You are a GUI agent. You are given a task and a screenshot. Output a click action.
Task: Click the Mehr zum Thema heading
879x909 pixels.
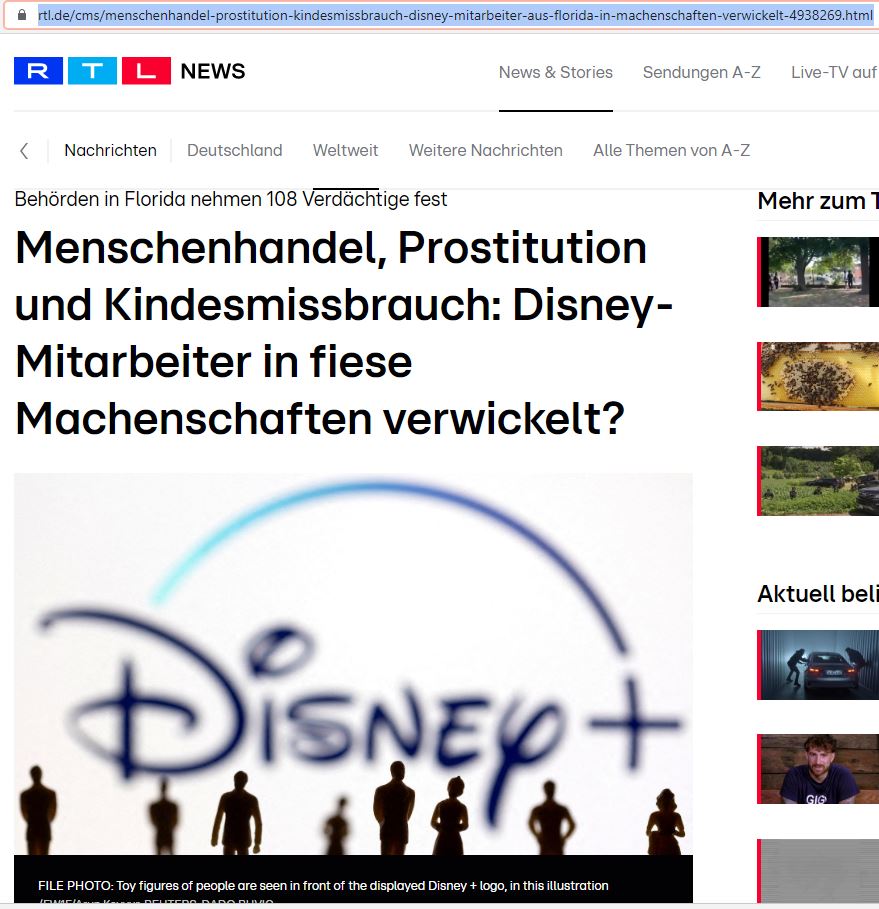pos(817,201)
